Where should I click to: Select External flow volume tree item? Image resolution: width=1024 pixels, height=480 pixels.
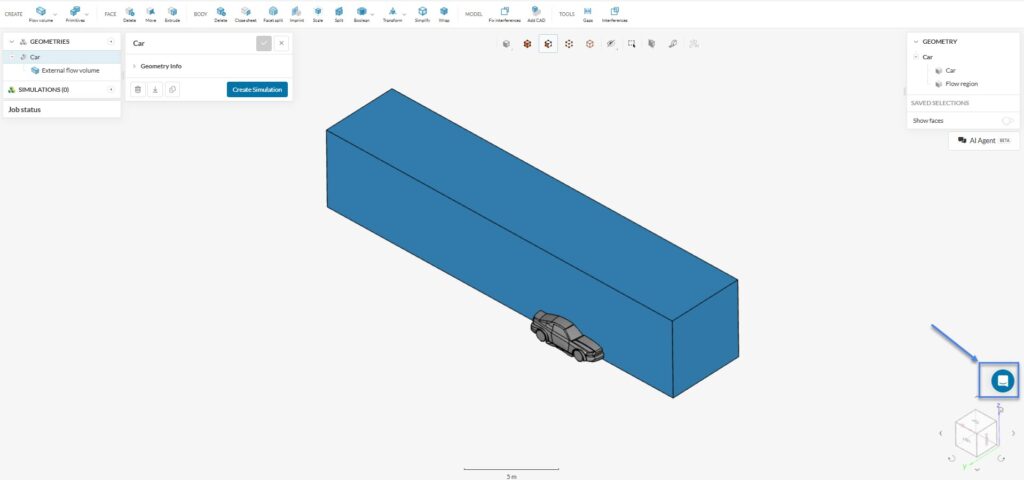(x=65, y=71)
